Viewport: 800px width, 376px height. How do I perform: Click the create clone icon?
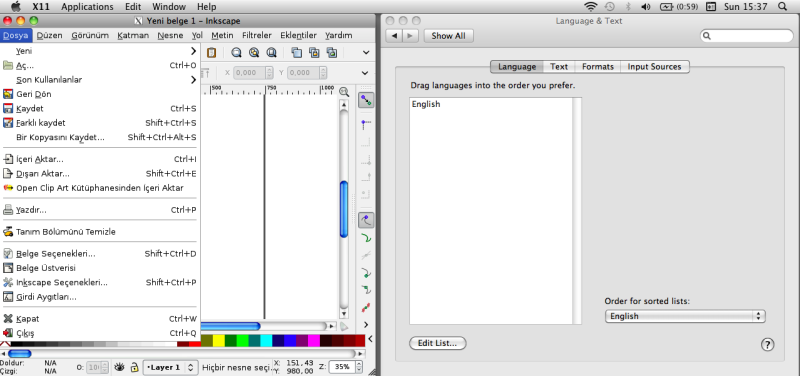click(x=314, y=52)
